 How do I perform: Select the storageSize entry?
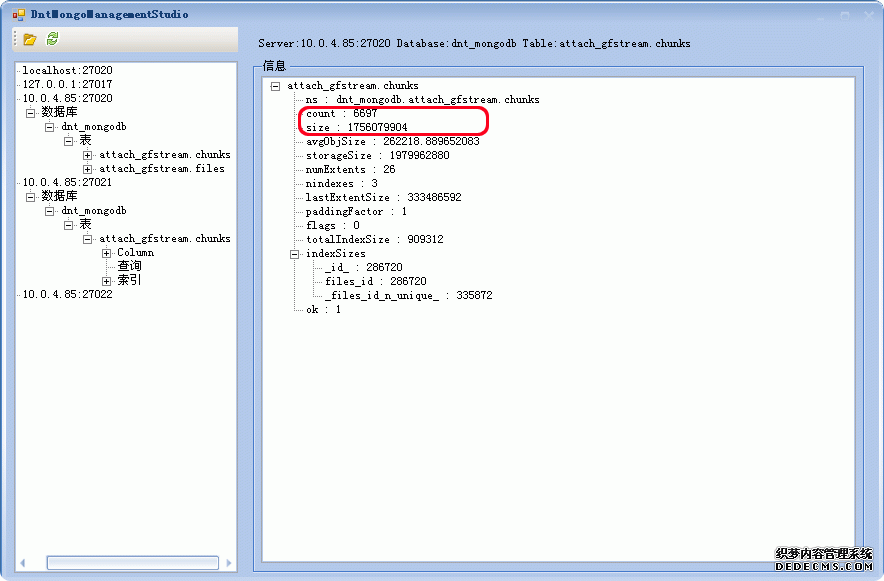point(377,156)
